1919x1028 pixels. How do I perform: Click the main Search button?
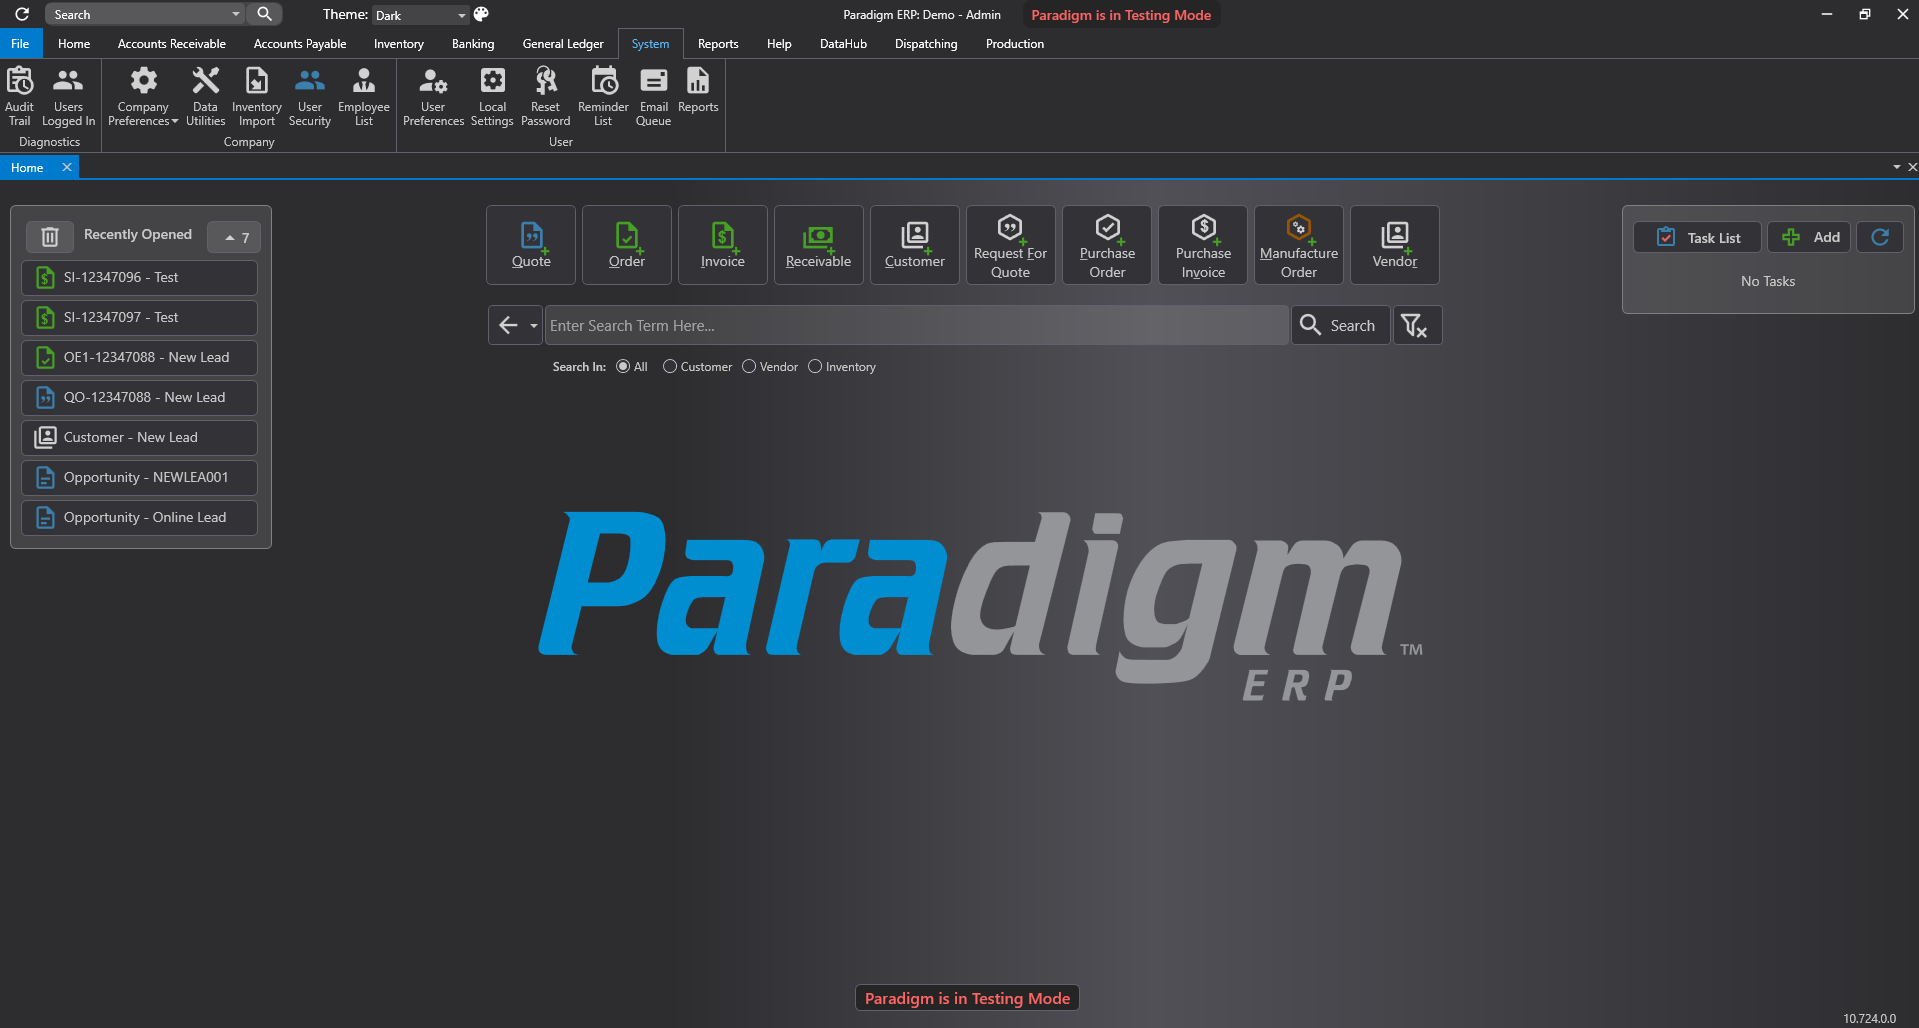click(1340, 325)
